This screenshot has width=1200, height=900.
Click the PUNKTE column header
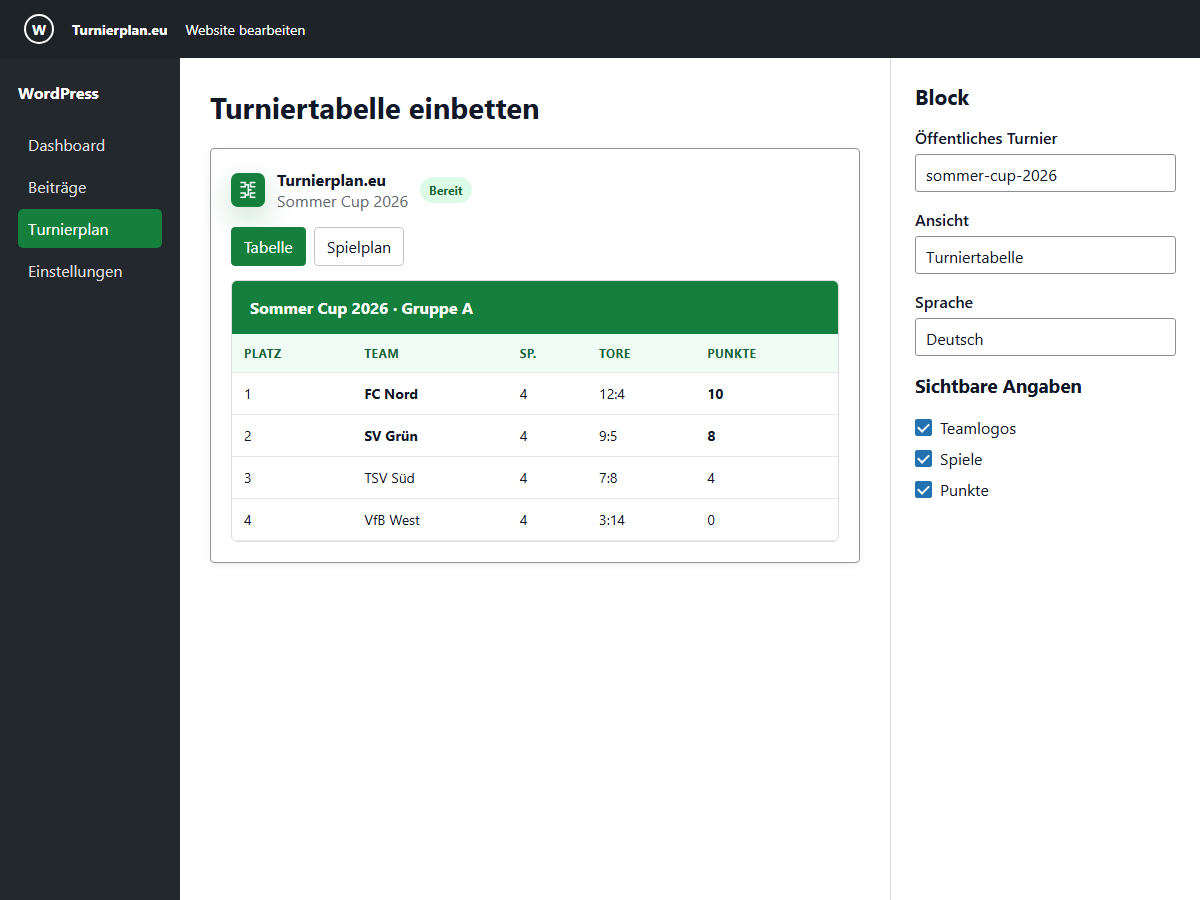tap(732, 354)
